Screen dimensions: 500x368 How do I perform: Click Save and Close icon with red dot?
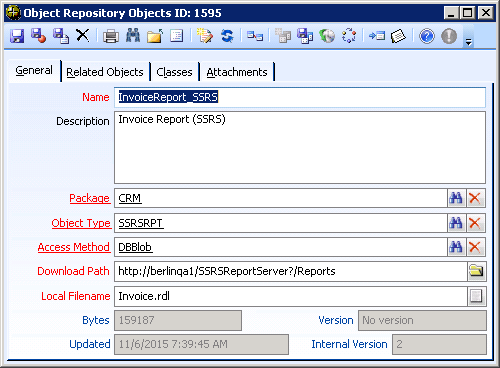38,36
